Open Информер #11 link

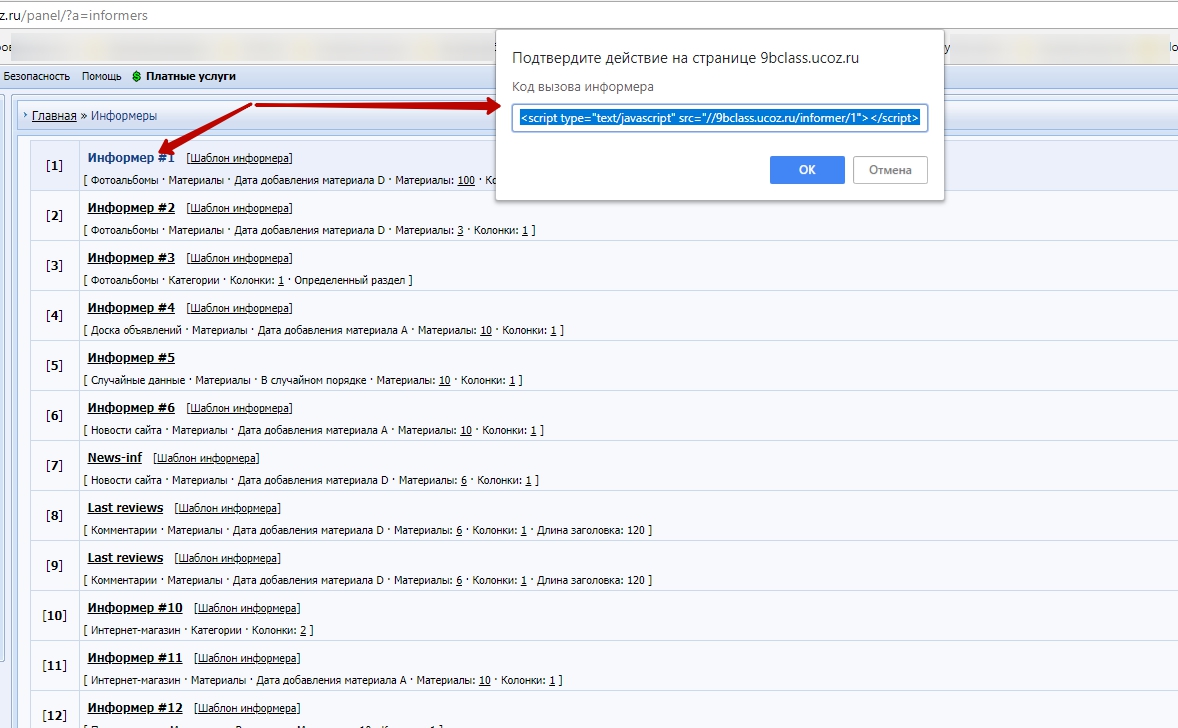[x=135, y=658]
